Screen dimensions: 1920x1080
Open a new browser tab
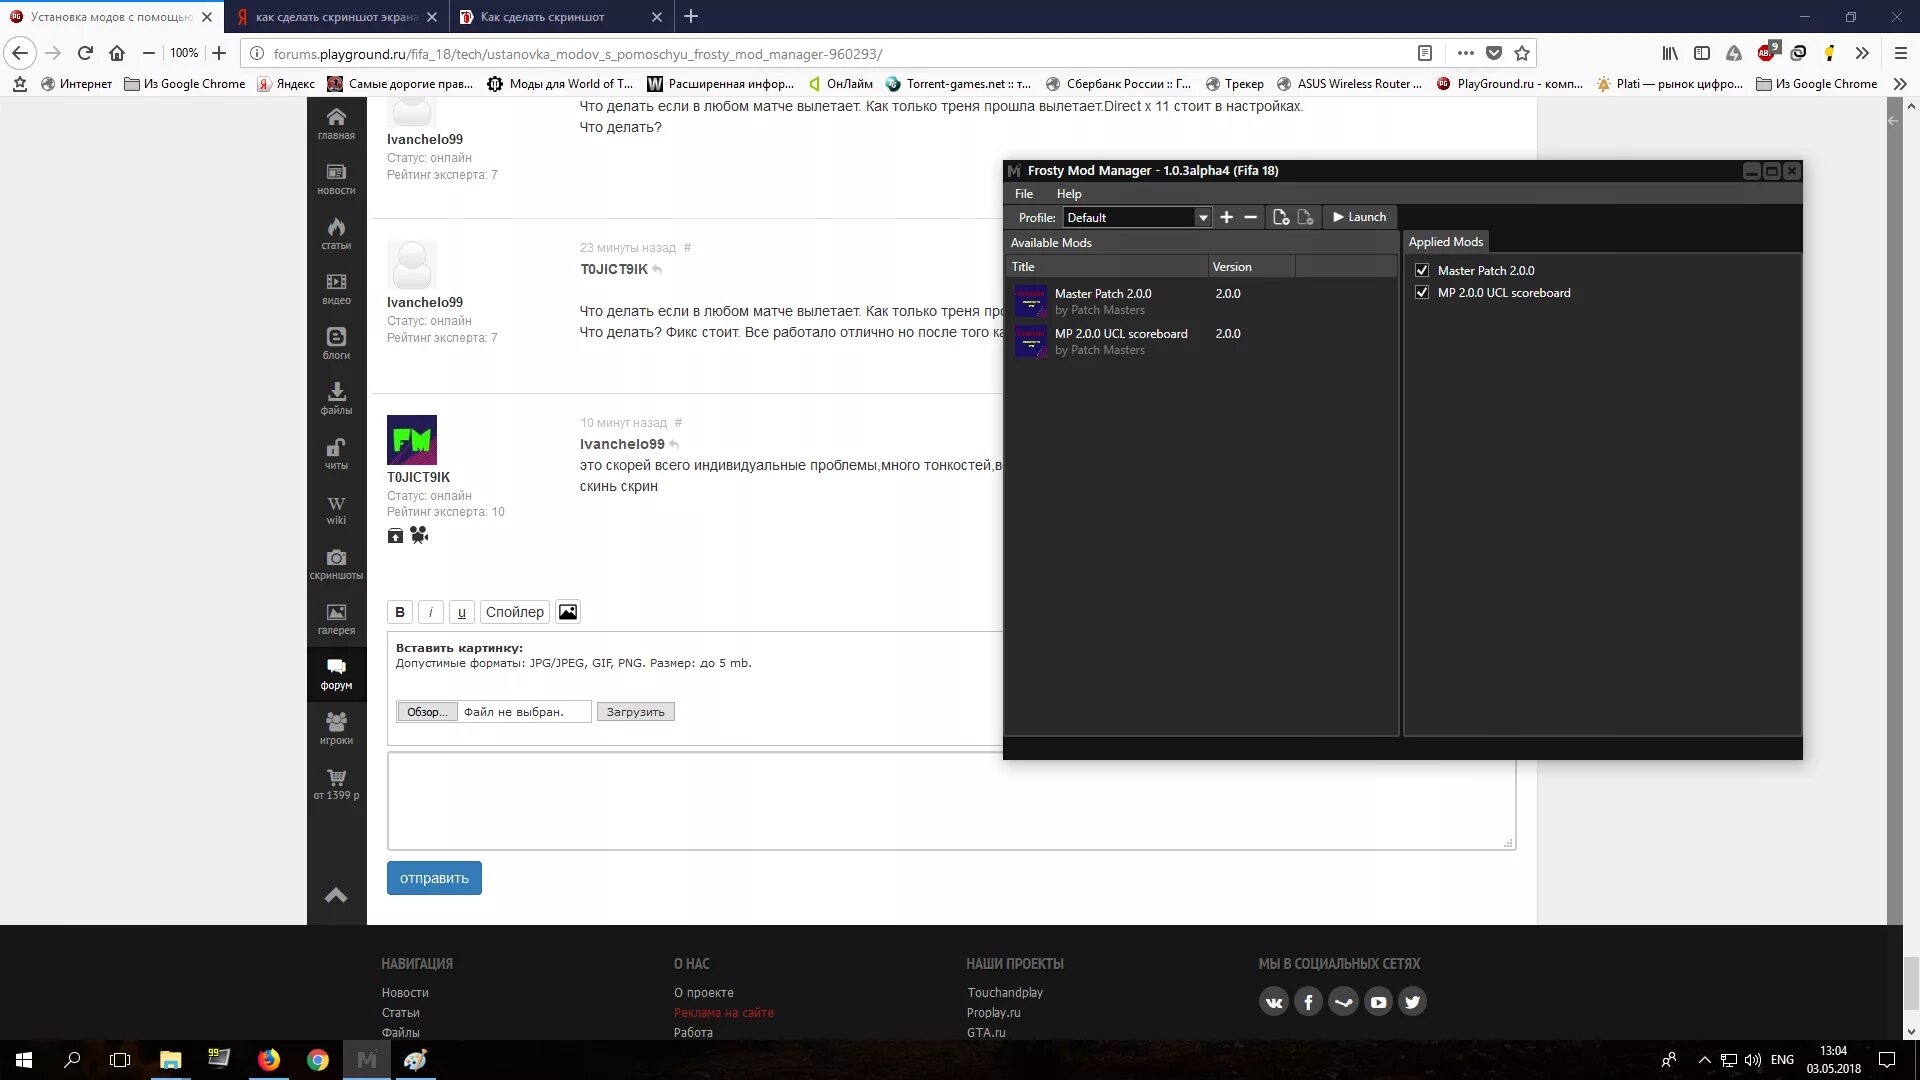coord(691,17)
